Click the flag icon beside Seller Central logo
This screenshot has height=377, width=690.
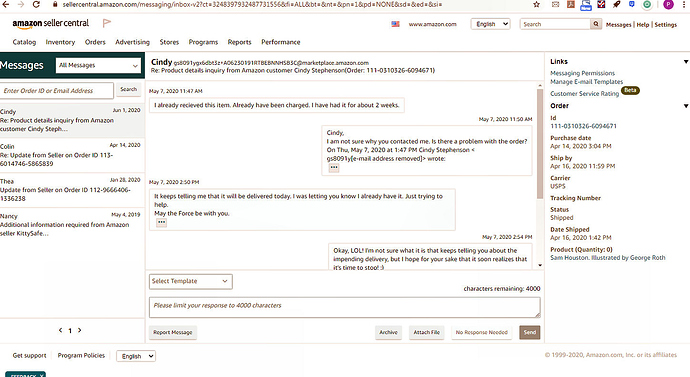click(106, 23)
